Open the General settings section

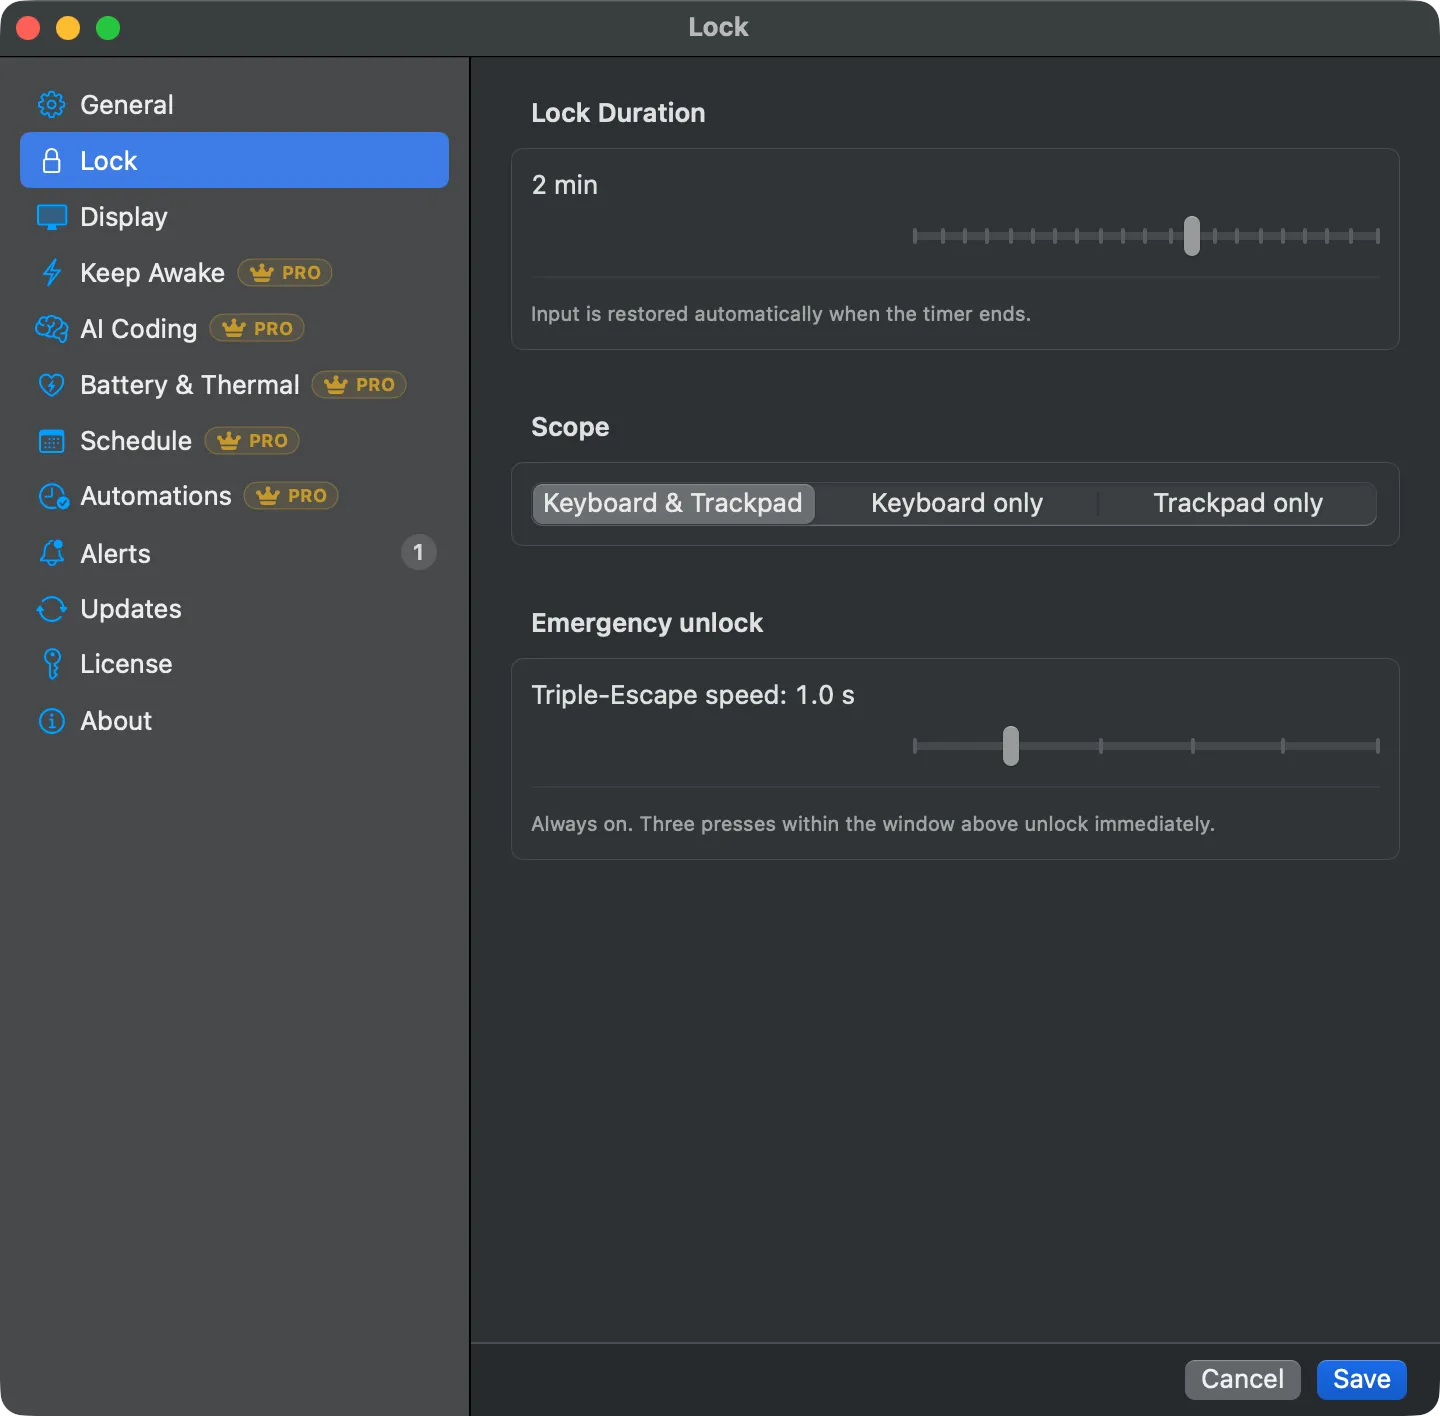click(234, 105)
